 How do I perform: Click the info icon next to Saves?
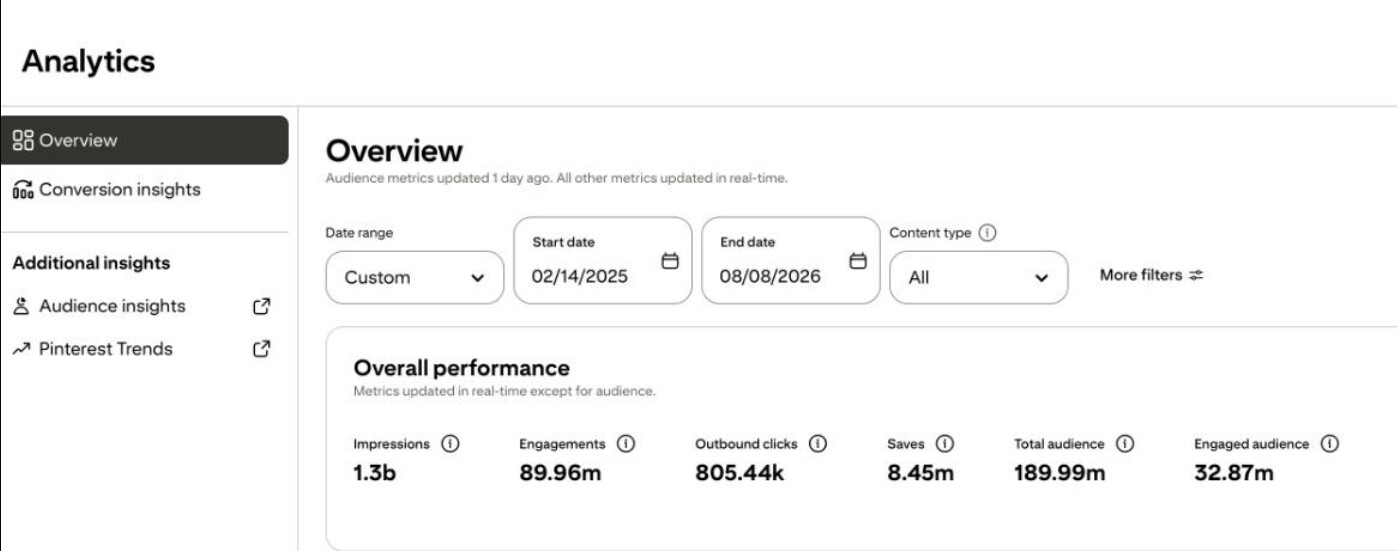(x=945, y=444)
